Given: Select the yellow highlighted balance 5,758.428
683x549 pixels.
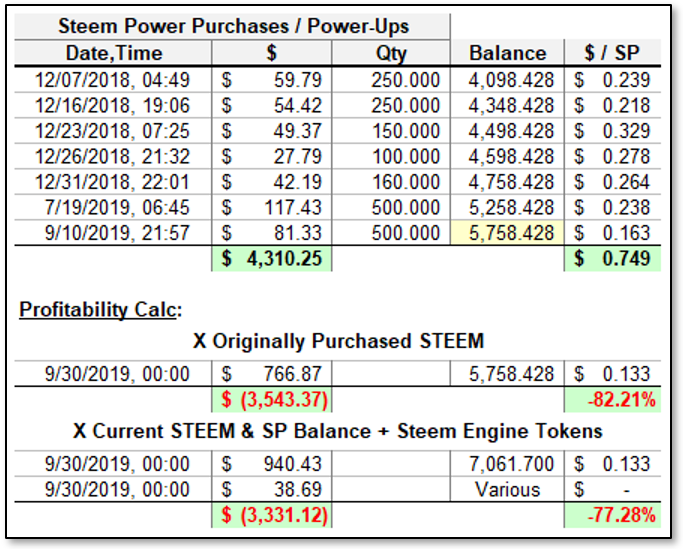Looking at the screenshot, I should pos(507,233).
